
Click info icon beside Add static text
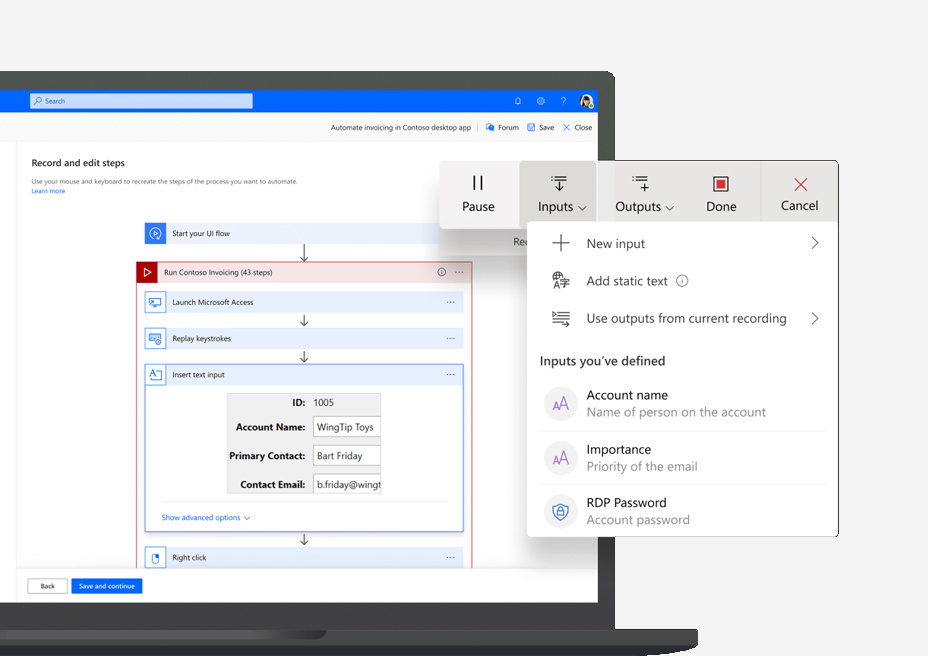pyautogui.click(x=682, y=281)
